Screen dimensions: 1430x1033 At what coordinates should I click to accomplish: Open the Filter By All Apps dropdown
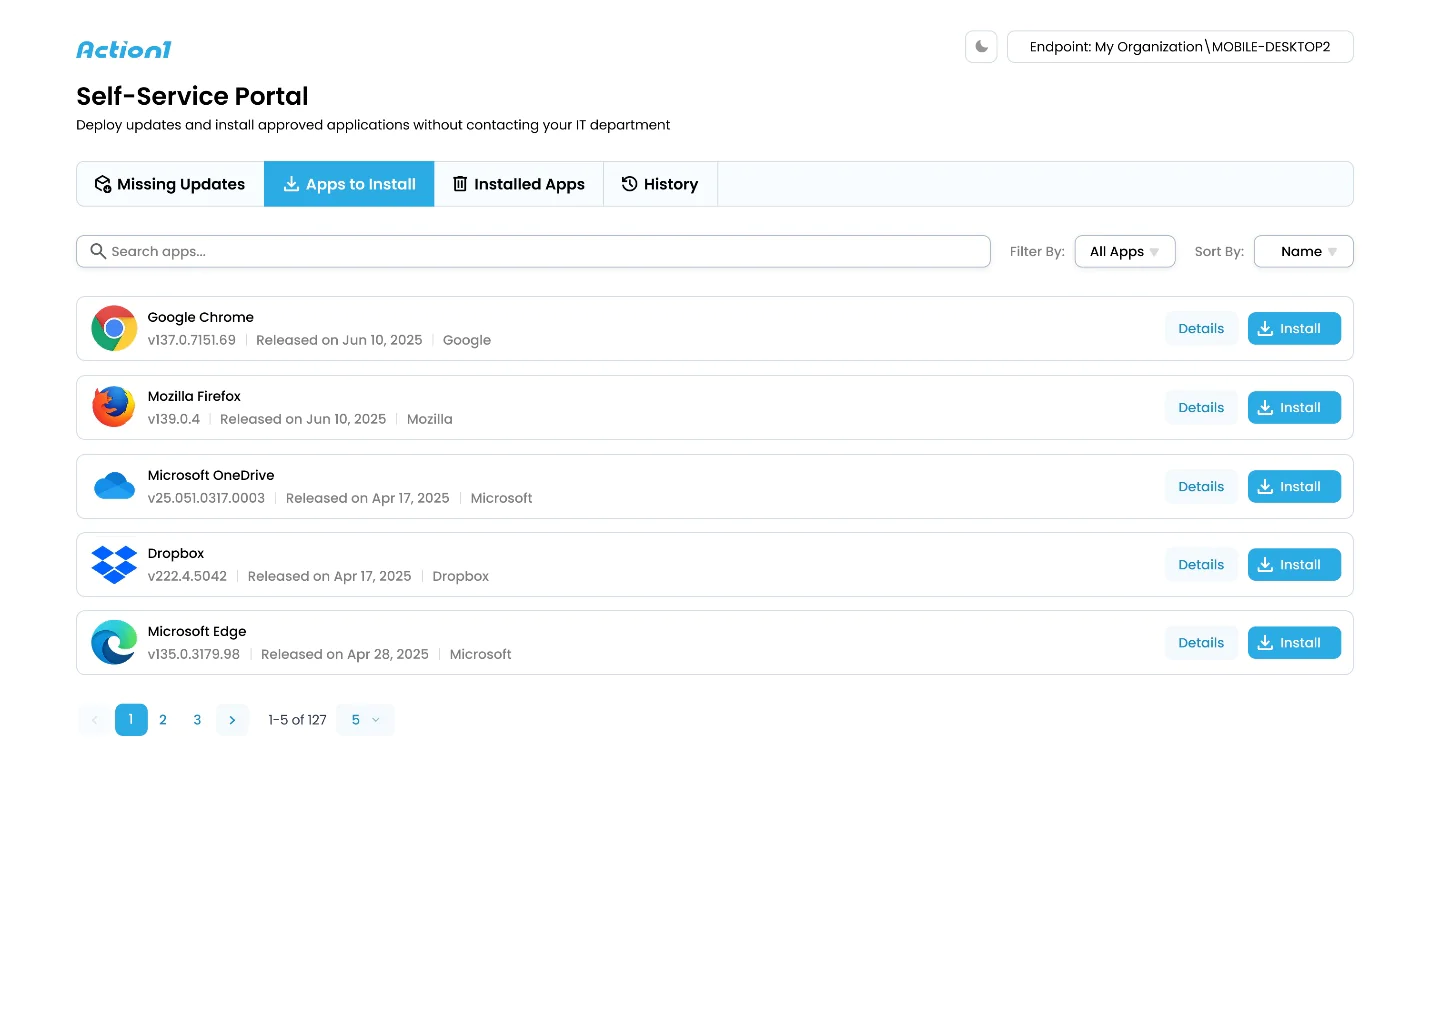[x=1124, y=252]
